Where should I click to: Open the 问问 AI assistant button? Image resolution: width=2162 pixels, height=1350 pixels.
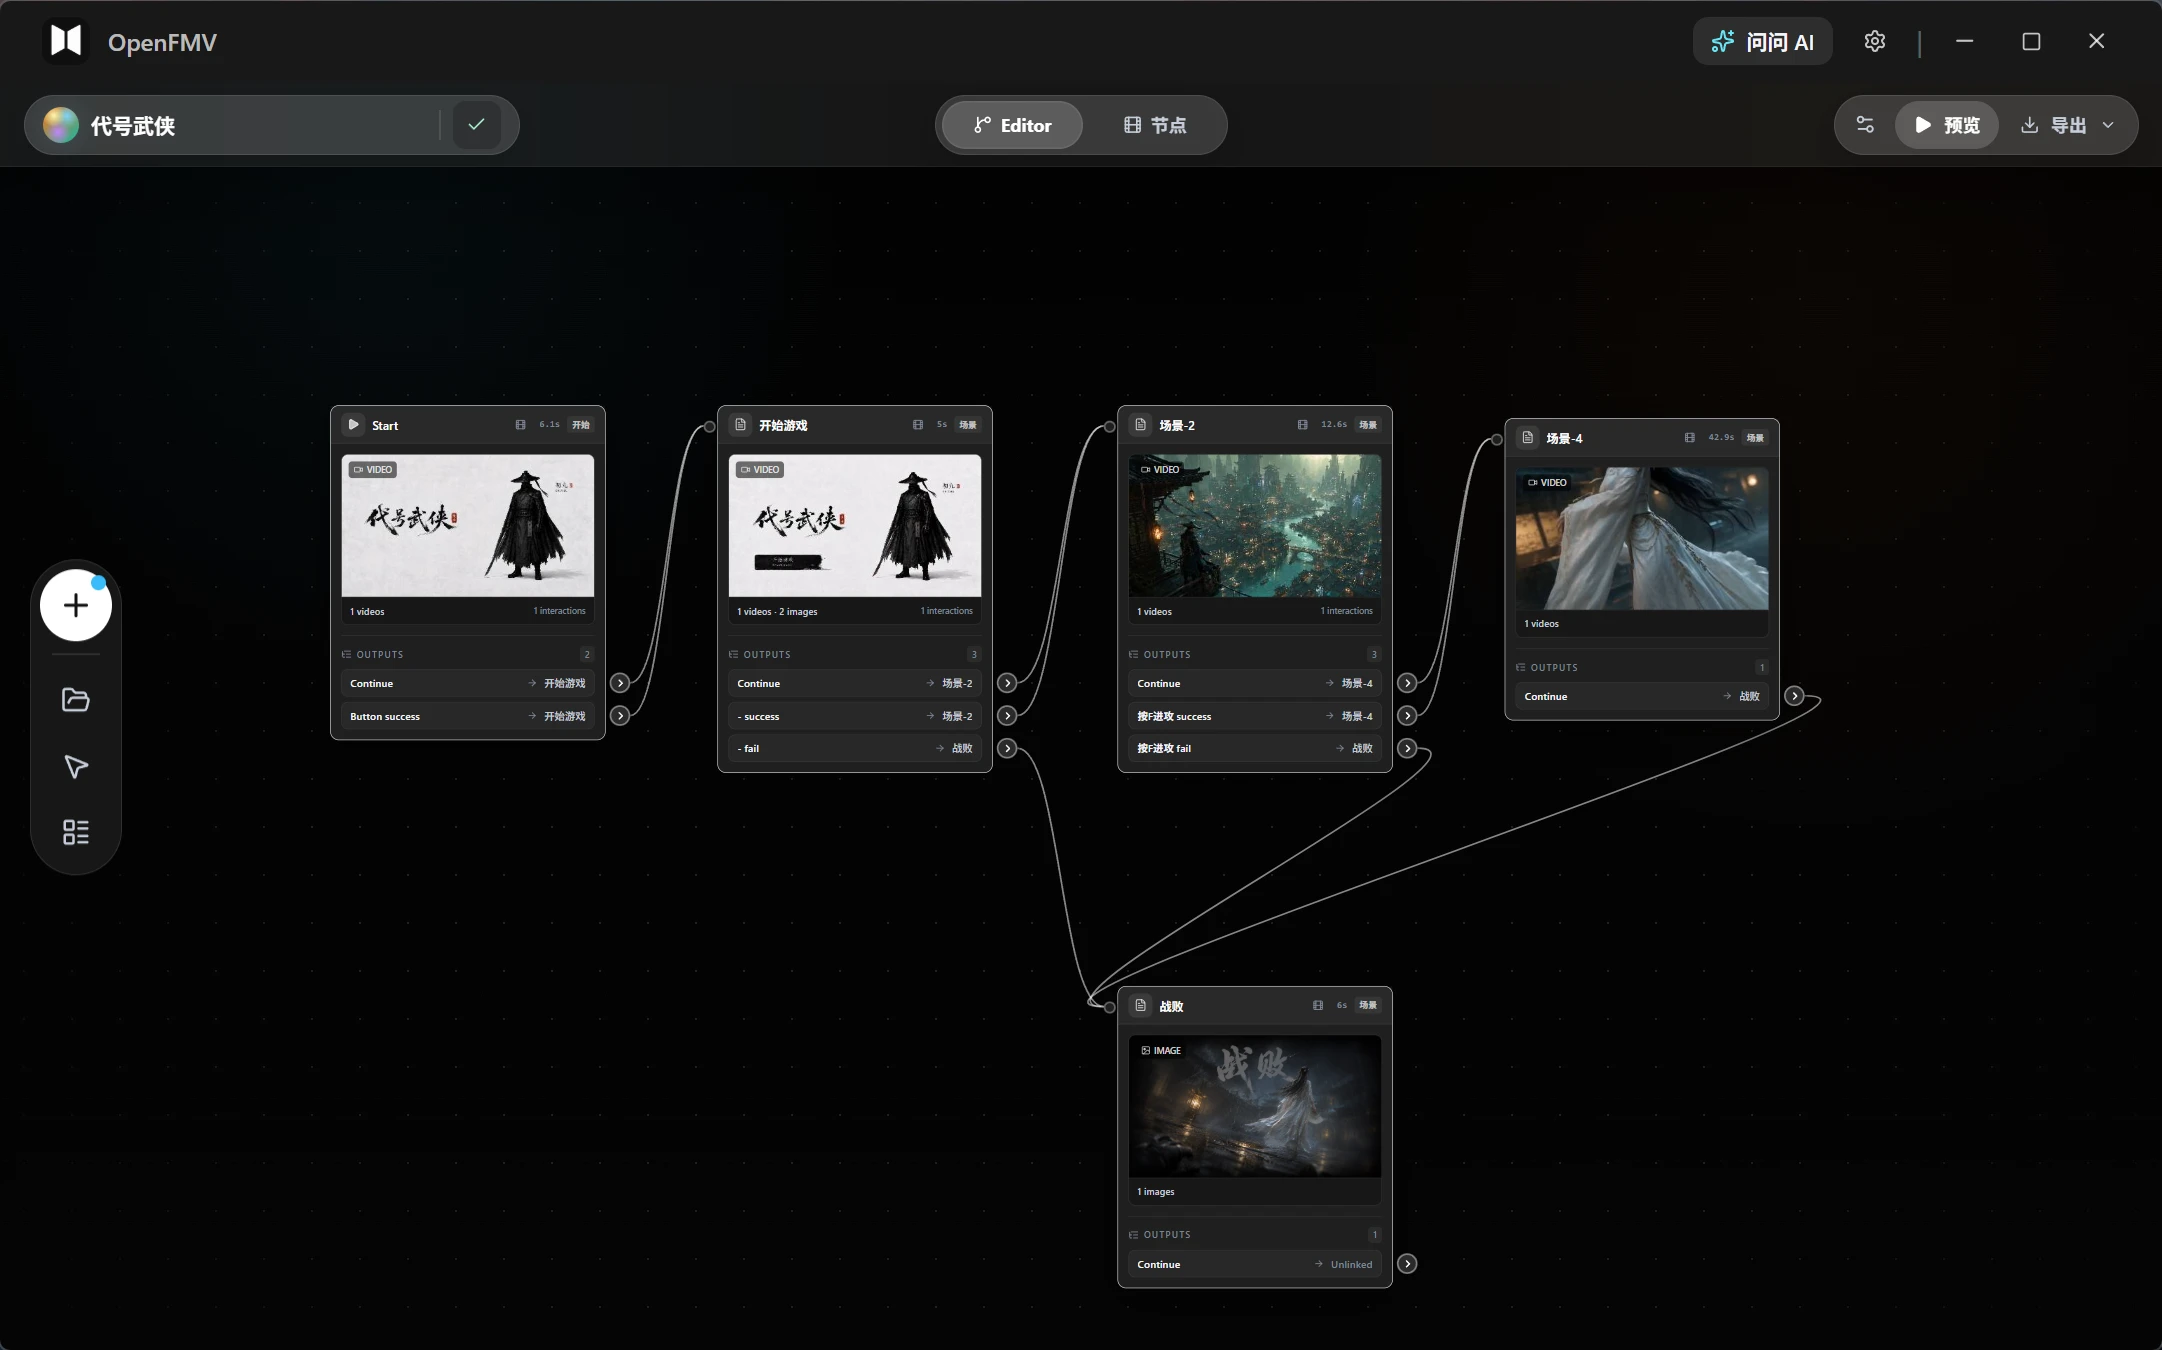point(1762,41)
